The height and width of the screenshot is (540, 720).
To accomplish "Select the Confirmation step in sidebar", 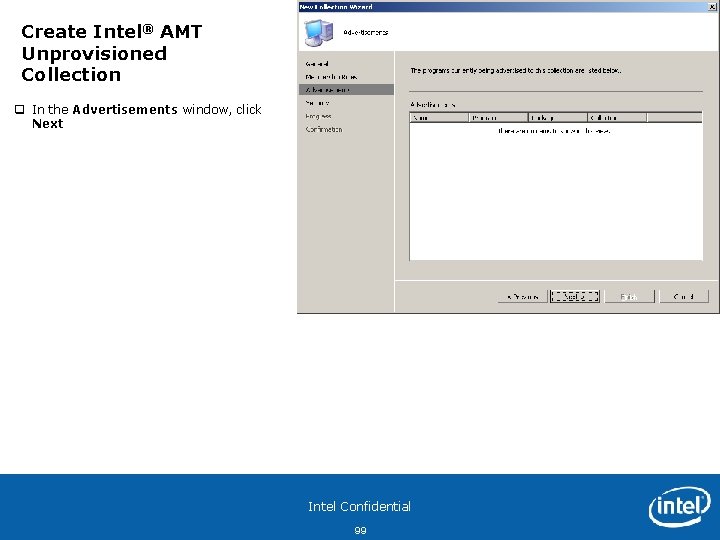I will click(x=324, y=129).
